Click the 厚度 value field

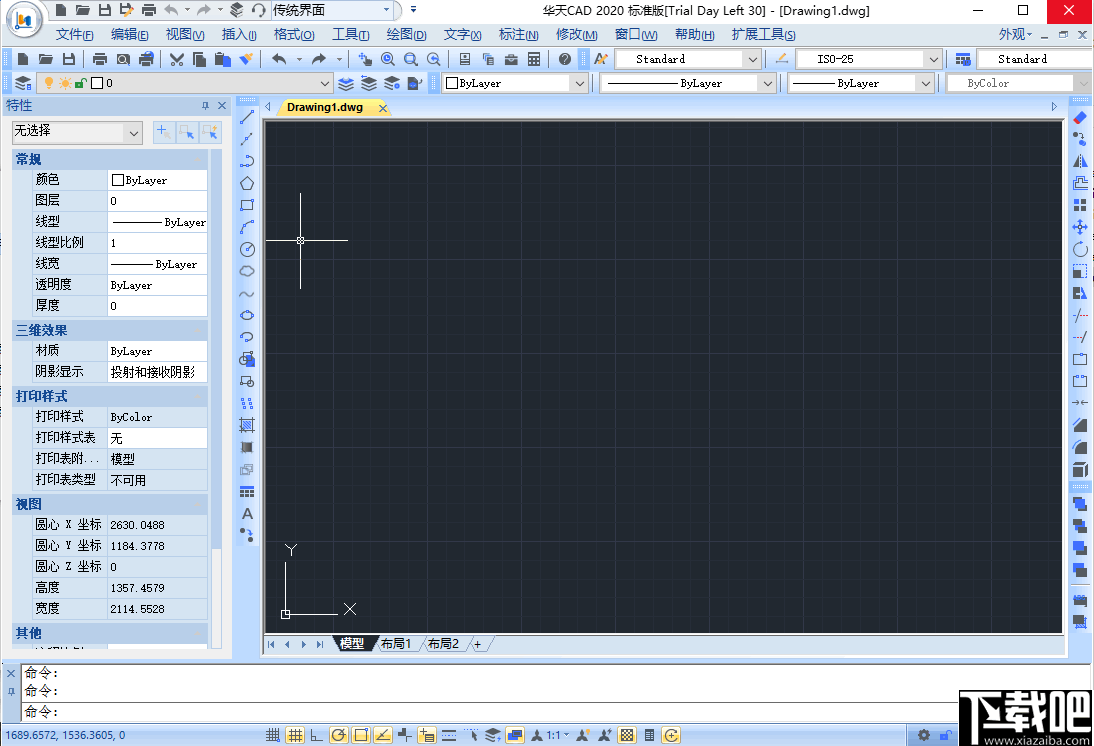point(158,306)
